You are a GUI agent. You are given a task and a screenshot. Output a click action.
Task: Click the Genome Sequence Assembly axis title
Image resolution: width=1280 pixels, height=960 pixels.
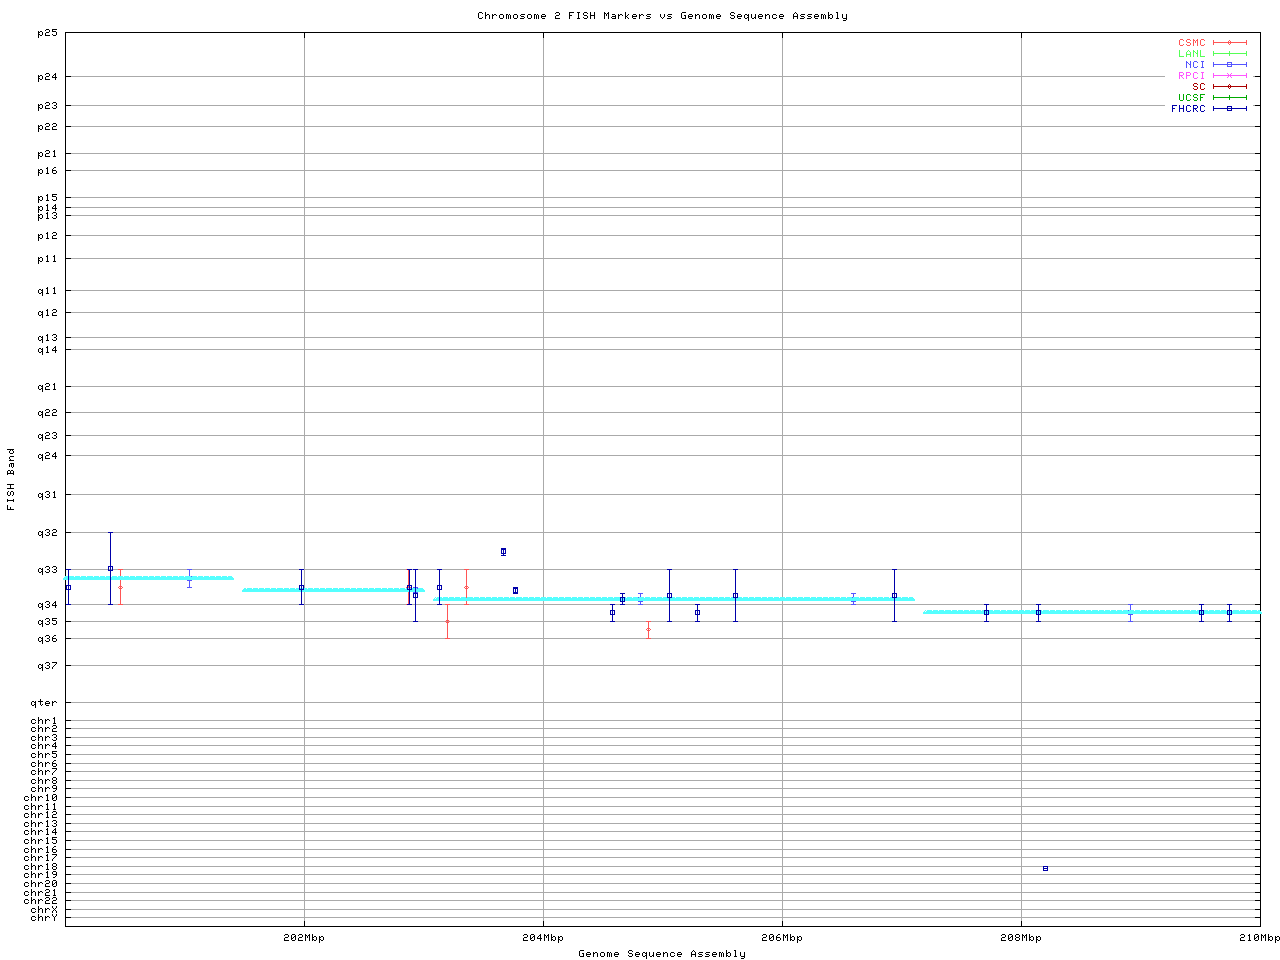click(x=662, y=953)
